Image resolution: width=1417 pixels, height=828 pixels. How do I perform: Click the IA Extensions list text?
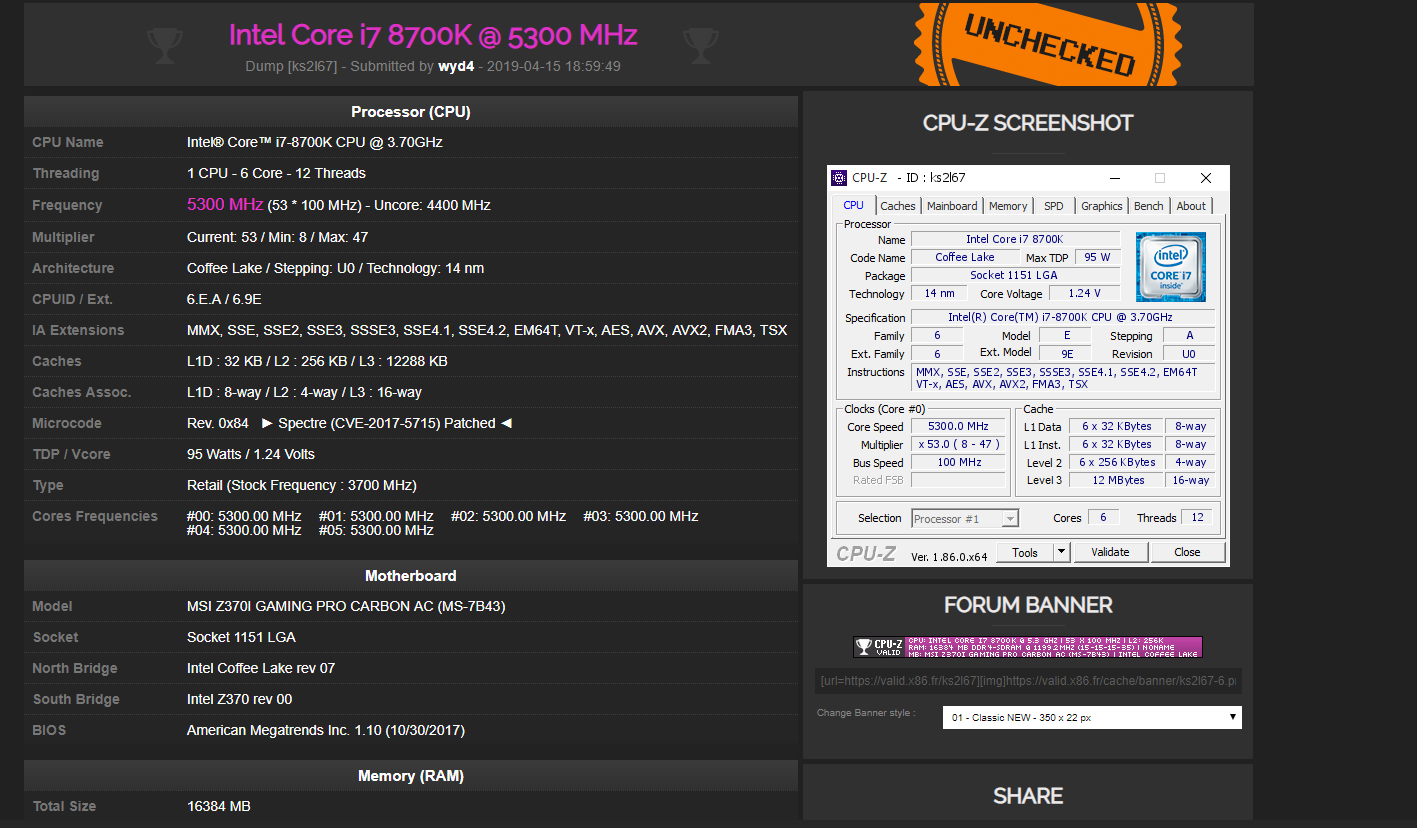point(487,330)
